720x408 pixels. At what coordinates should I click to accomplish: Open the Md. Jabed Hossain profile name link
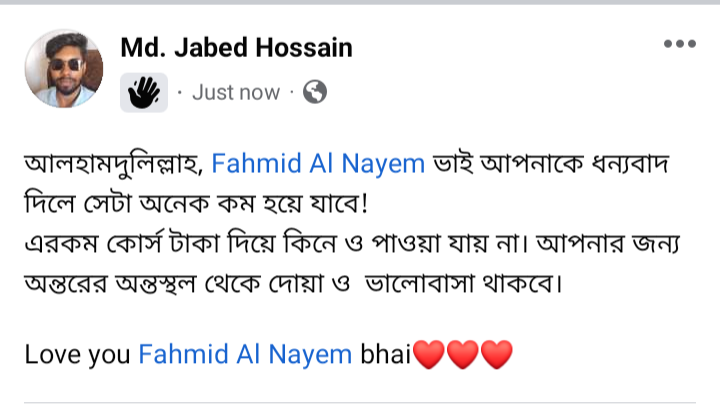(x=236, y=48)
